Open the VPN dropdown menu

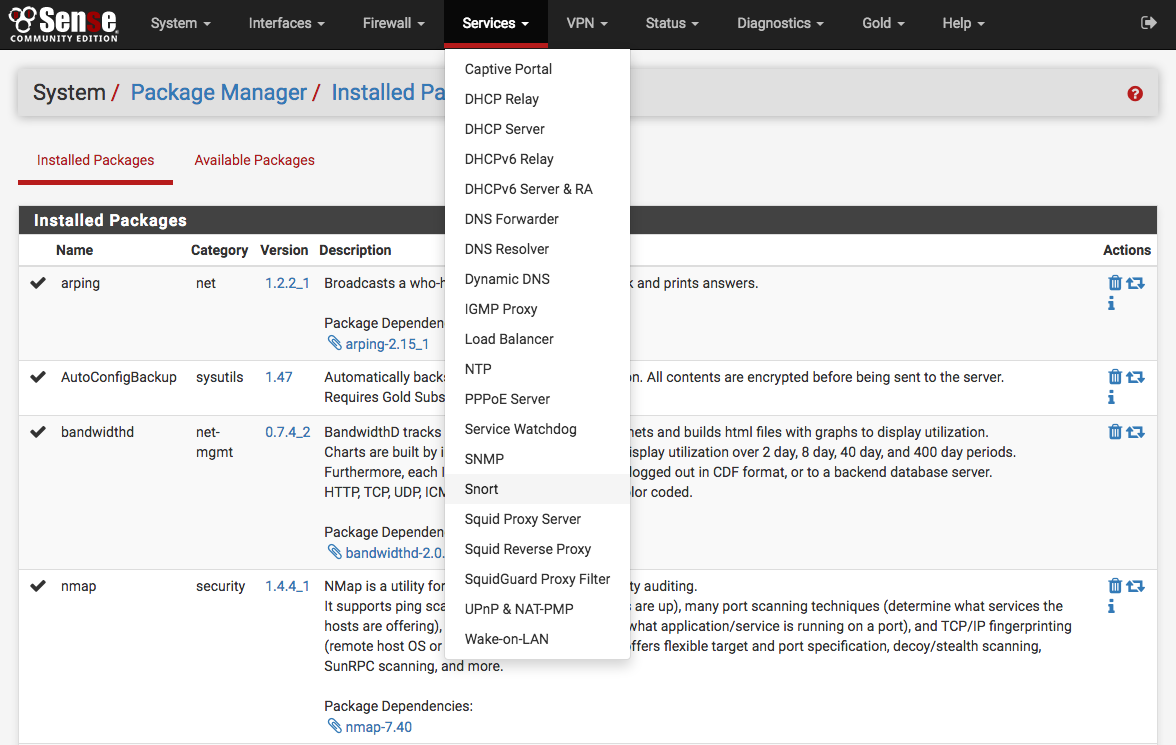[586, 23]
